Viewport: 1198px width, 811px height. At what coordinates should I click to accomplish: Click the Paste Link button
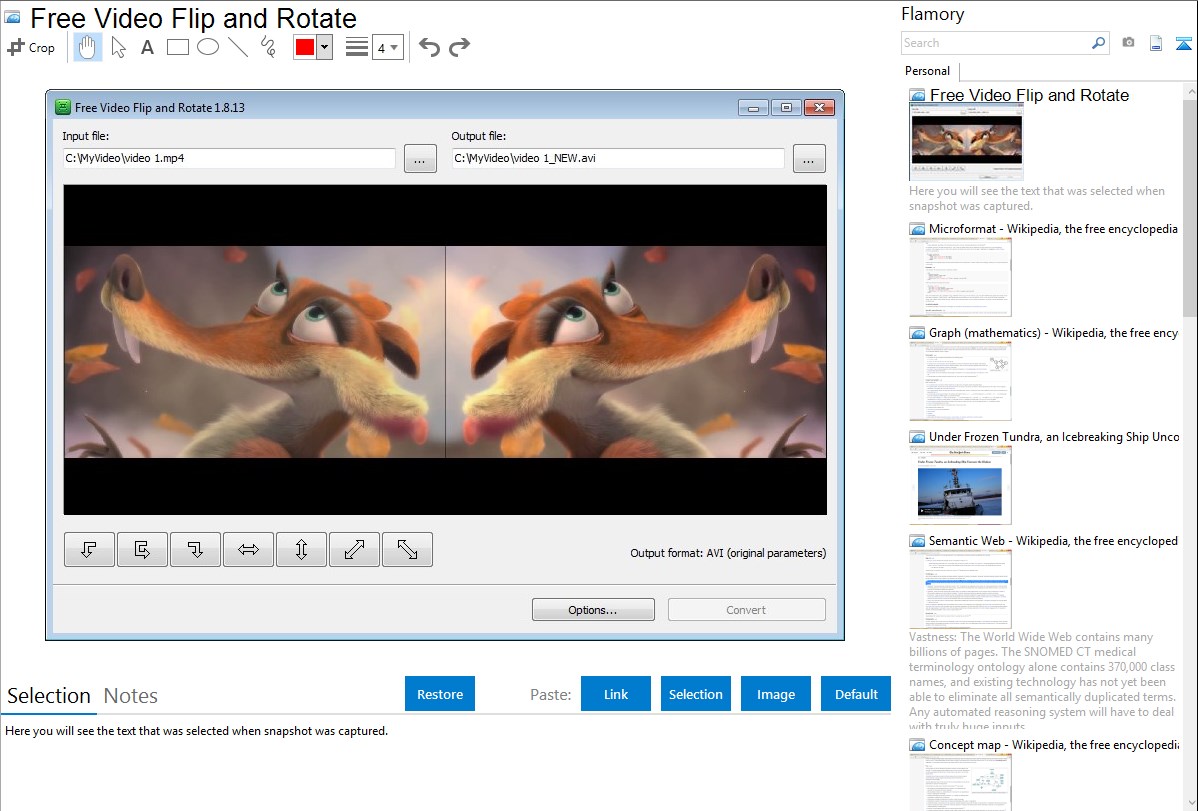coord(616,694)
